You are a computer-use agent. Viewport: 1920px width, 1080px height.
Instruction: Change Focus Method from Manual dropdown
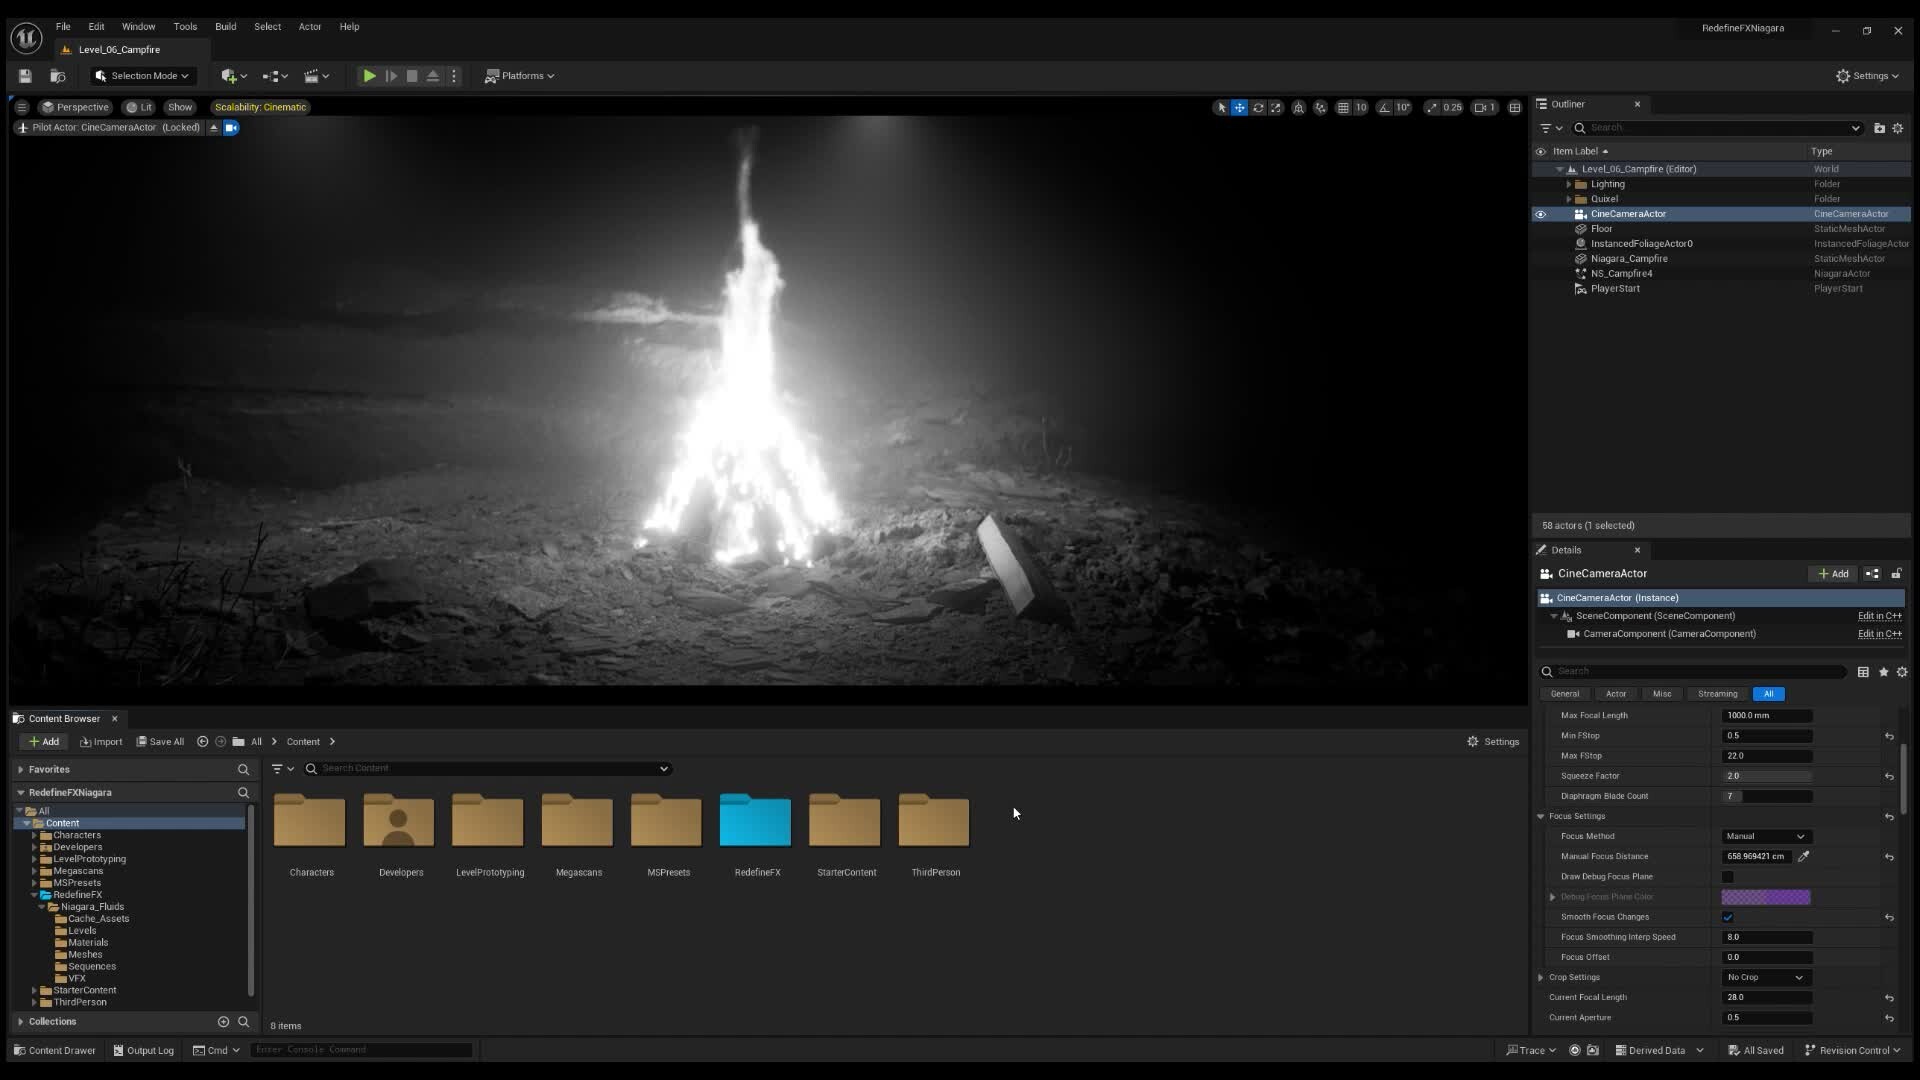coord(1765,836)
